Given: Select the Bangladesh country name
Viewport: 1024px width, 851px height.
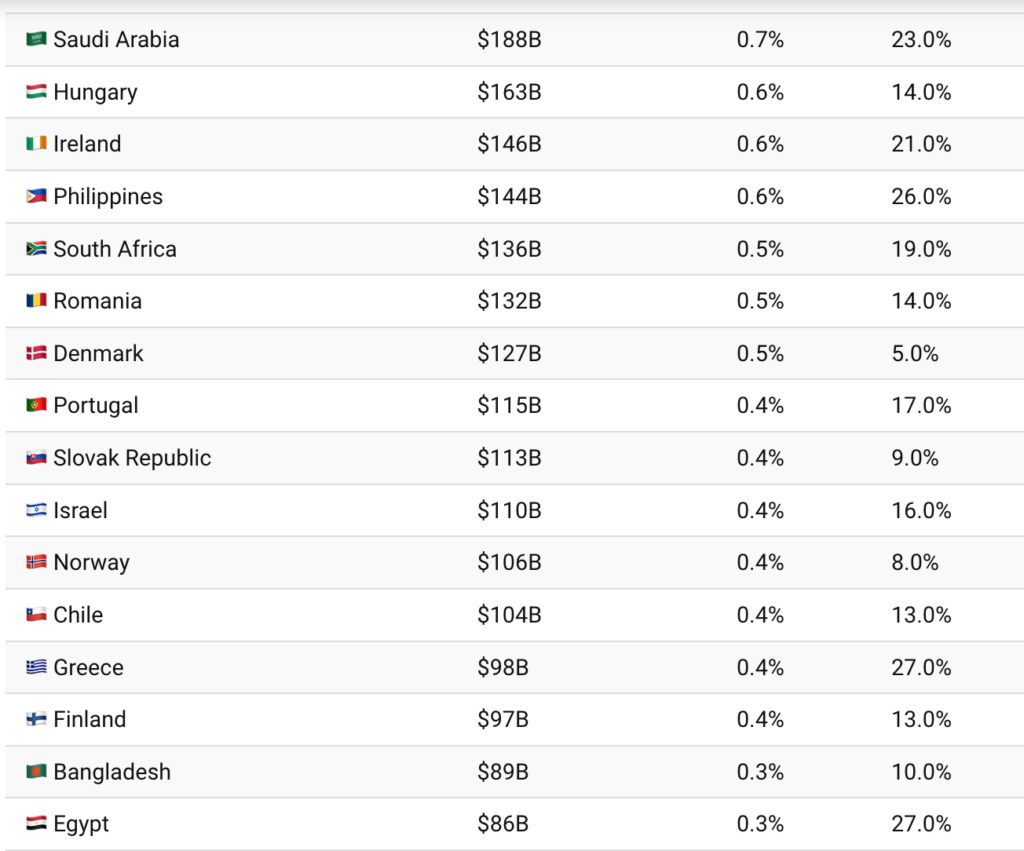Looking at the screenshot, I should pos(112,772).
